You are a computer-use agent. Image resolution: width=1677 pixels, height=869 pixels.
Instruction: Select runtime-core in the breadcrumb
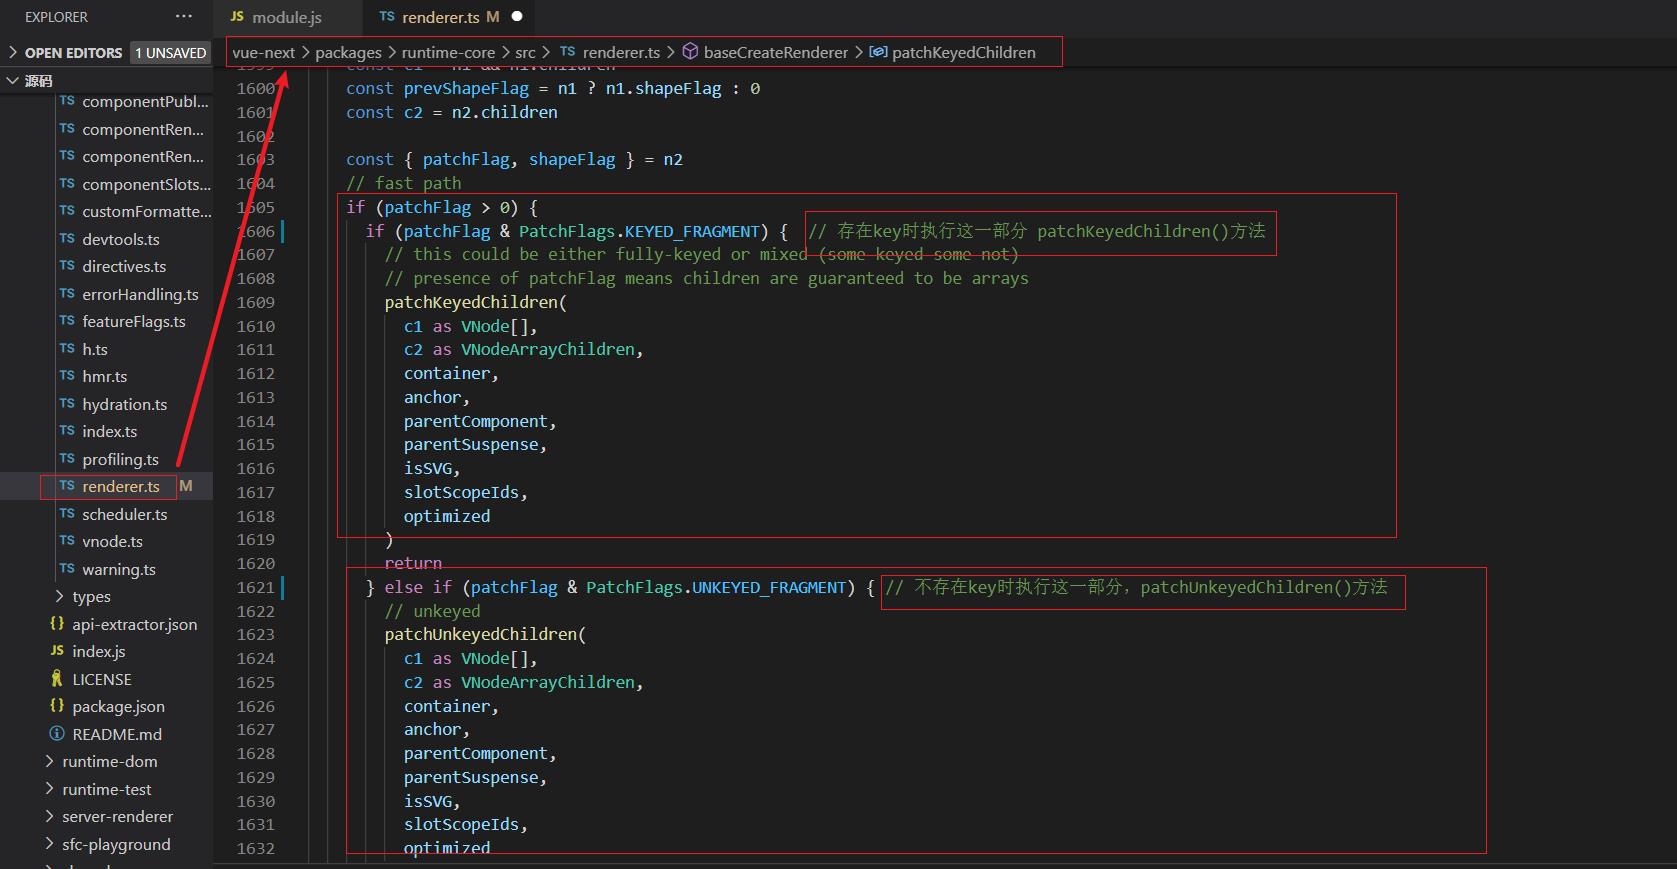pyautogui.click(x=448, y=53)
